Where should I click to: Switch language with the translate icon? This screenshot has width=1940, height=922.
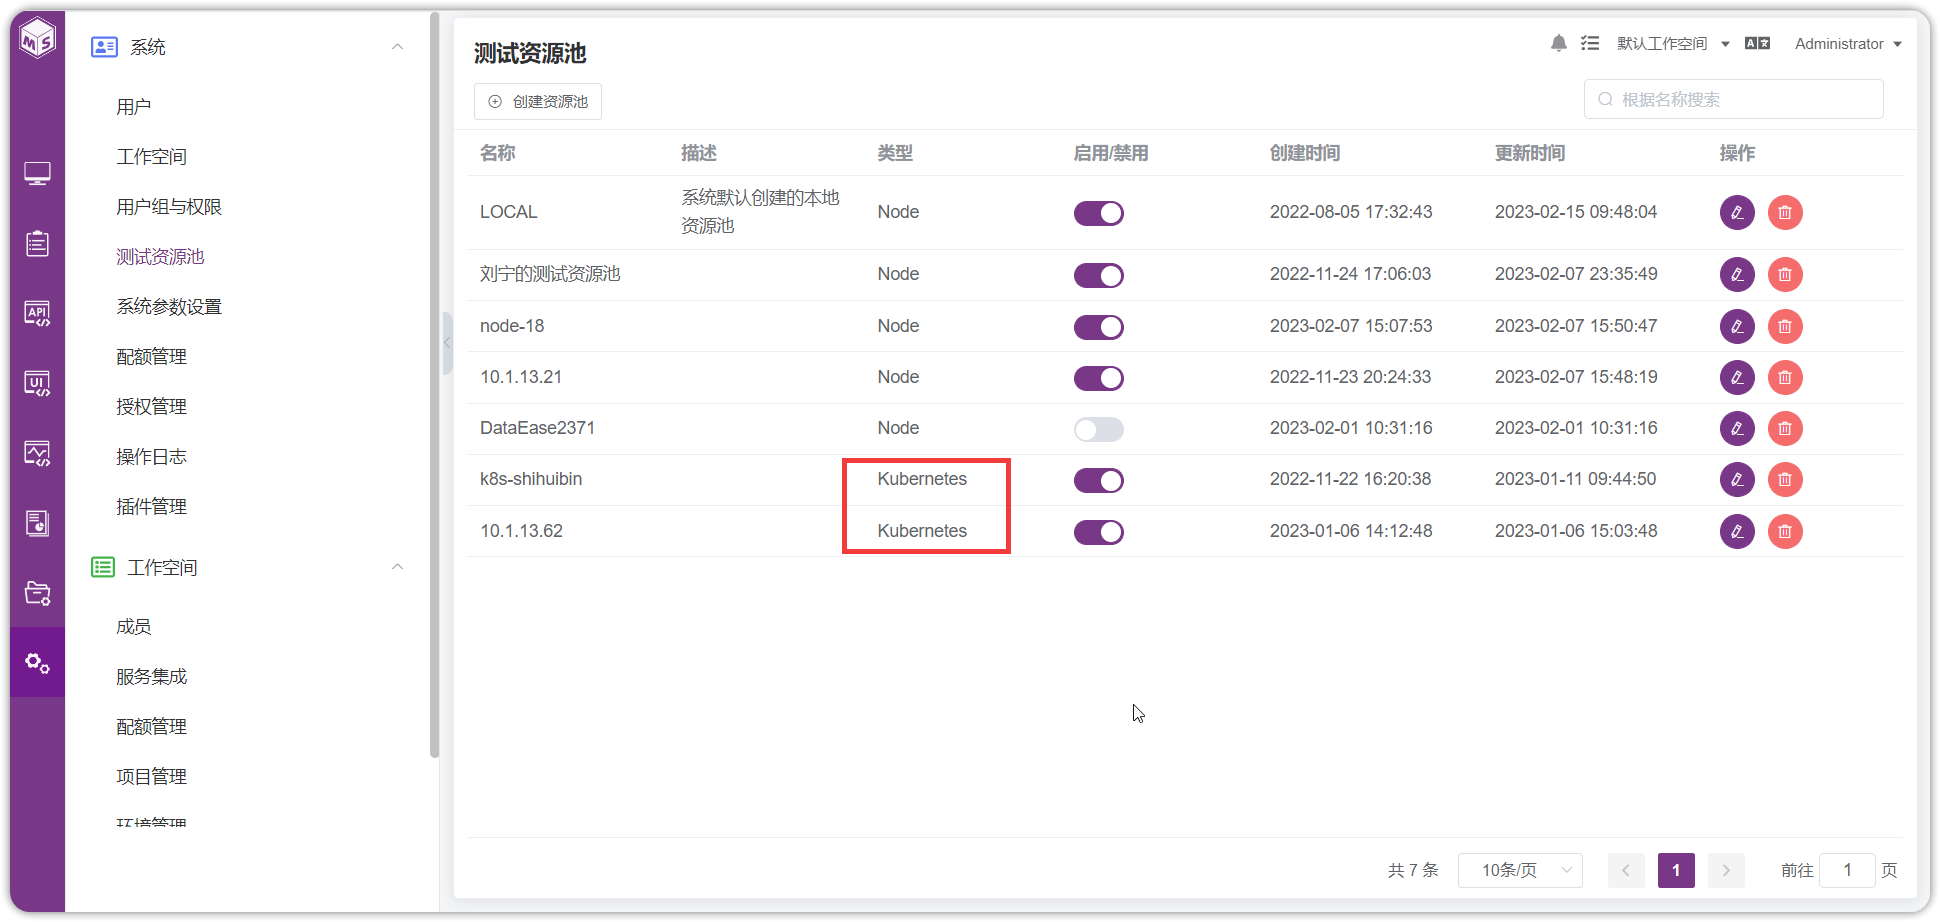click(1757, 43)
